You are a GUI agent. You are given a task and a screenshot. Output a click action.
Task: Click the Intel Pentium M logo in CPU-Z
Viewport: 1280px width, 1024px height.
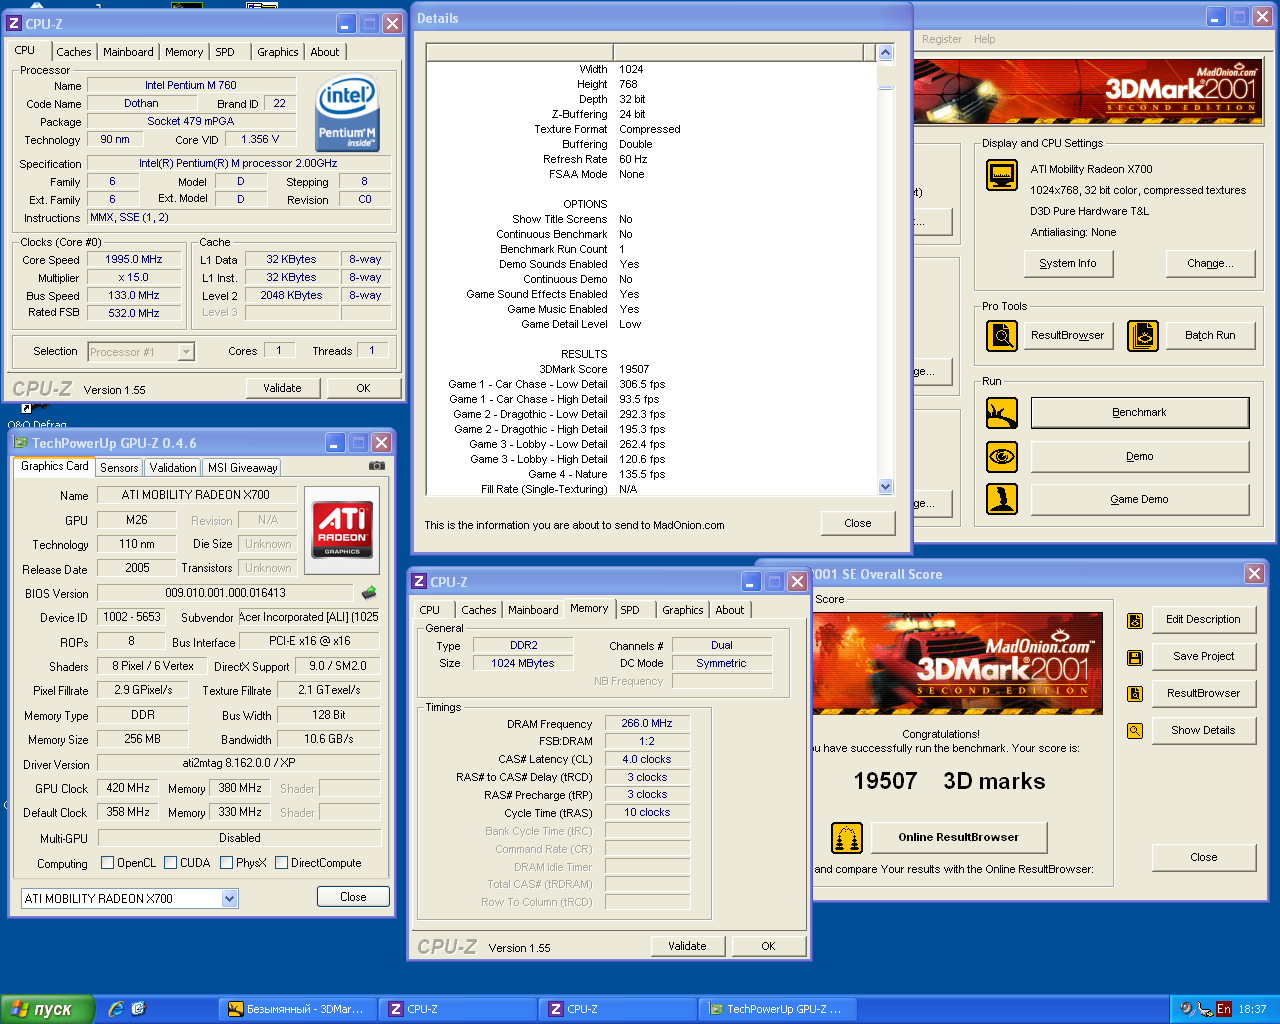coord(348,115)
